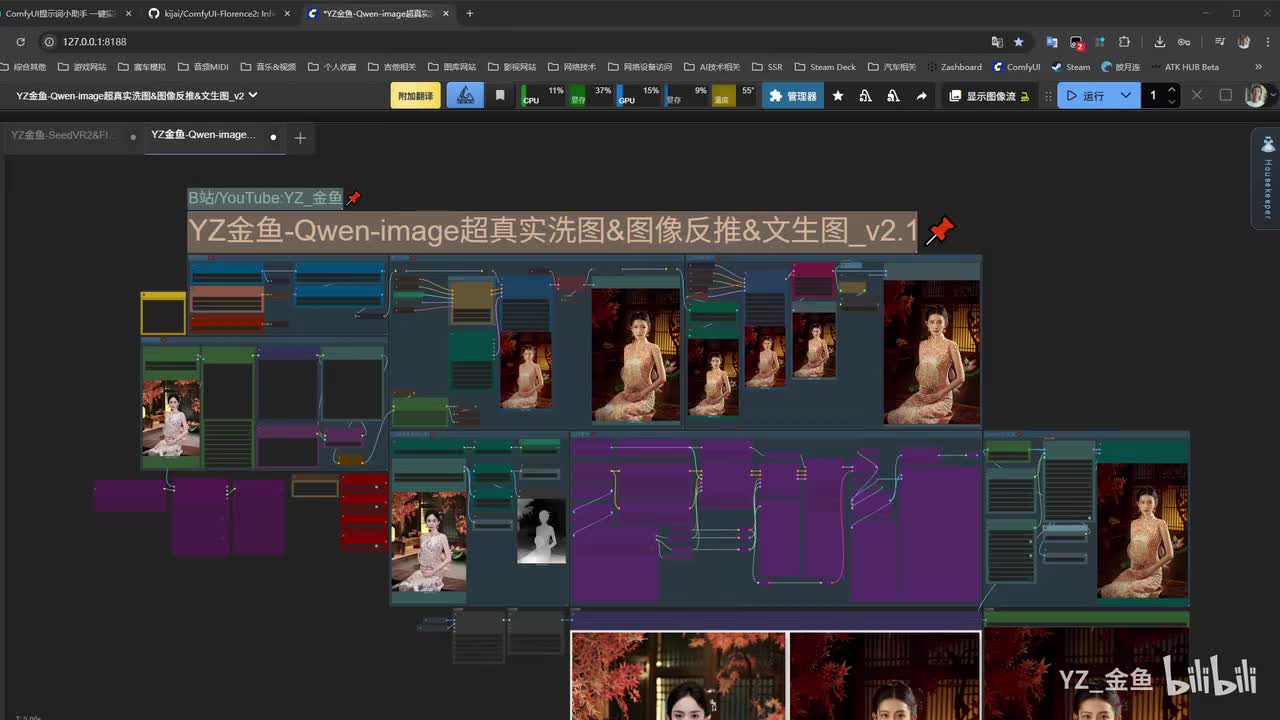Image resolution: width=1280 pixels, height=720 pixels.
Task: Click the star favorites icon next to 管理器
Action: (838, 96)
